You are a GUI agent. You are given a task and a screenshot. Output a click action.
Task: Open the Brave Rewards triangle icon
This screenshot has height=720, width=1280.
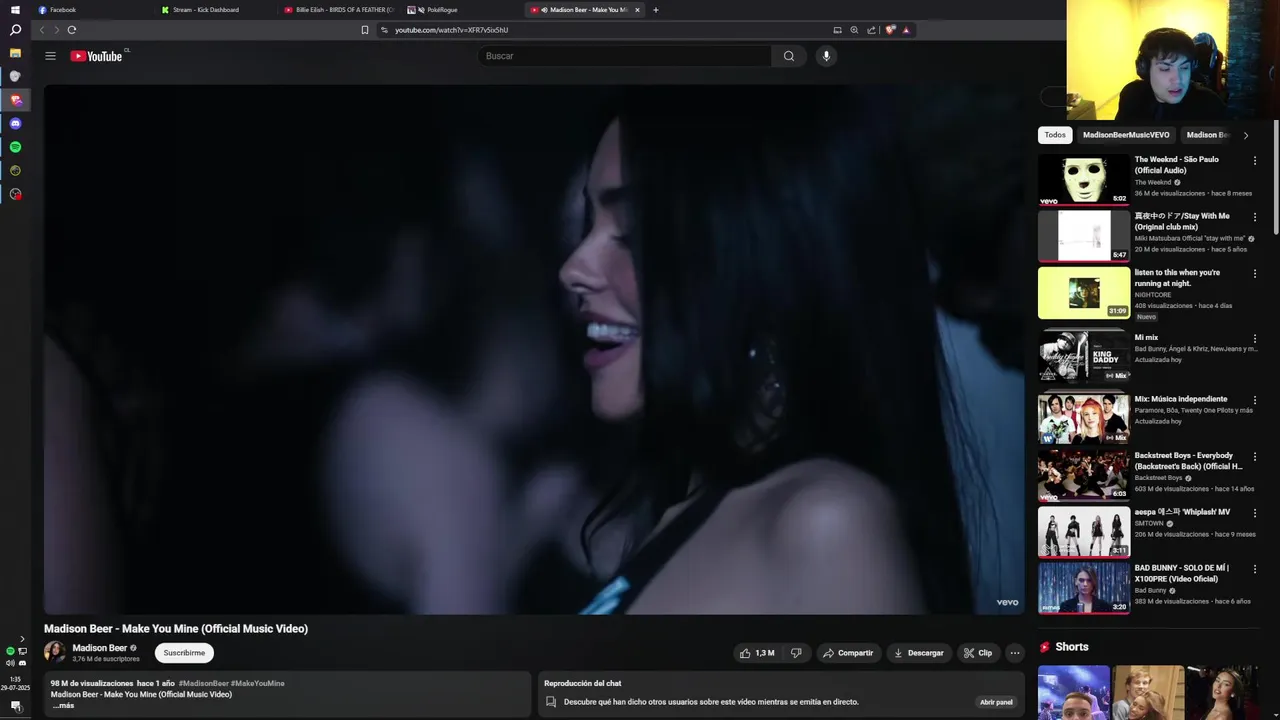point(906,30)
